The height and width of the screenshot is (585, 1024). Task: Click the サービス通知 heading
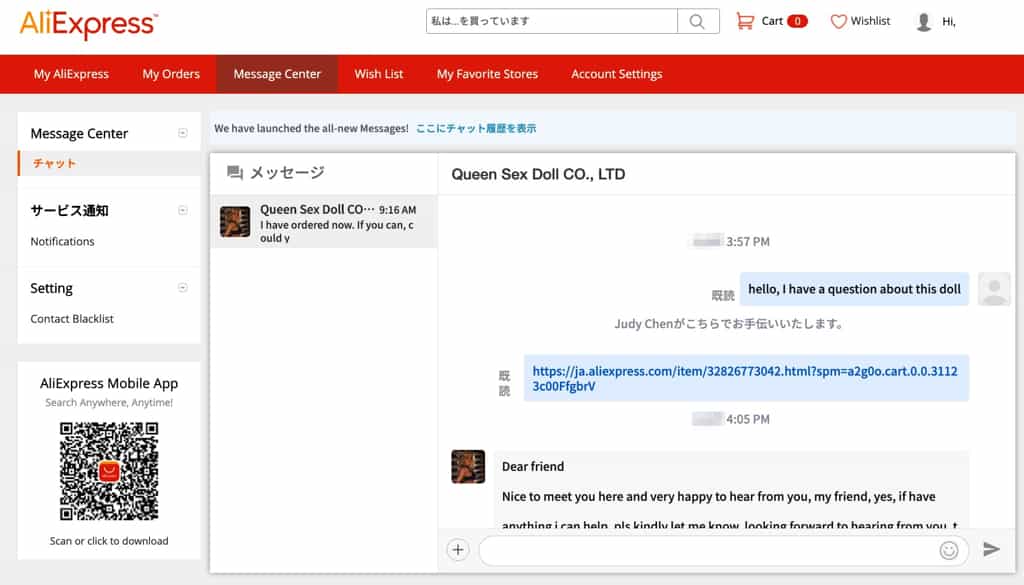[69, 210]
